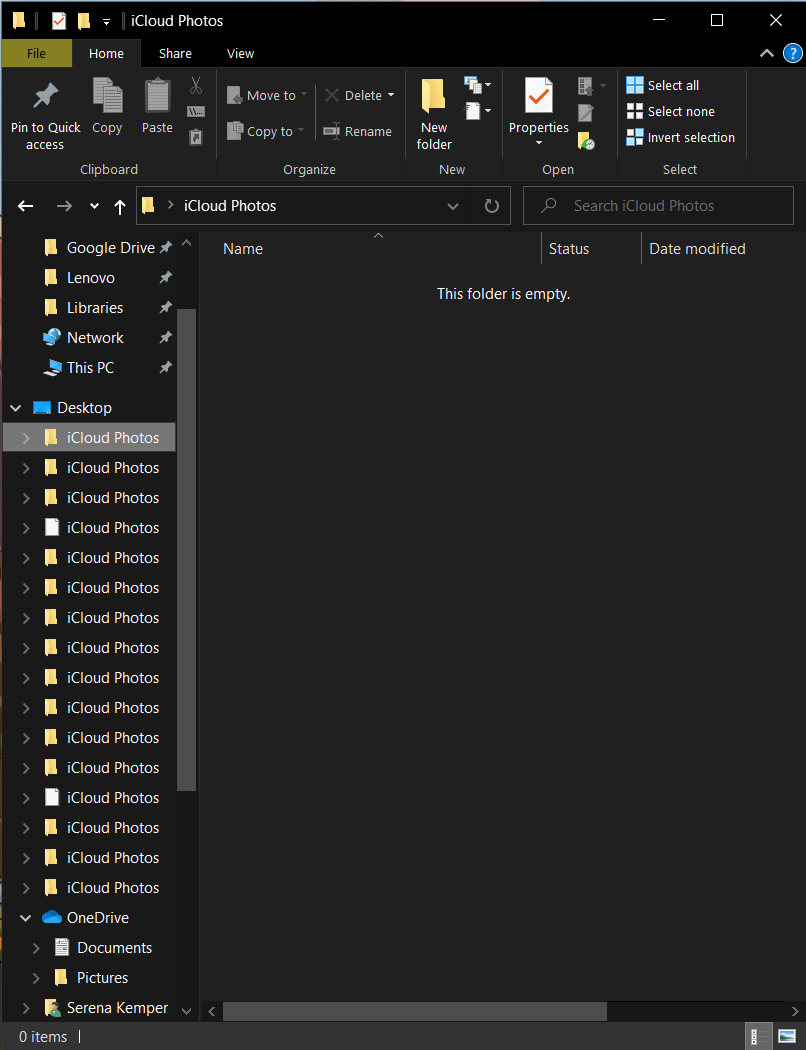Open This PC in Quick access
The width and height of the screenshot is (806, 1050).
pos(90,368)
